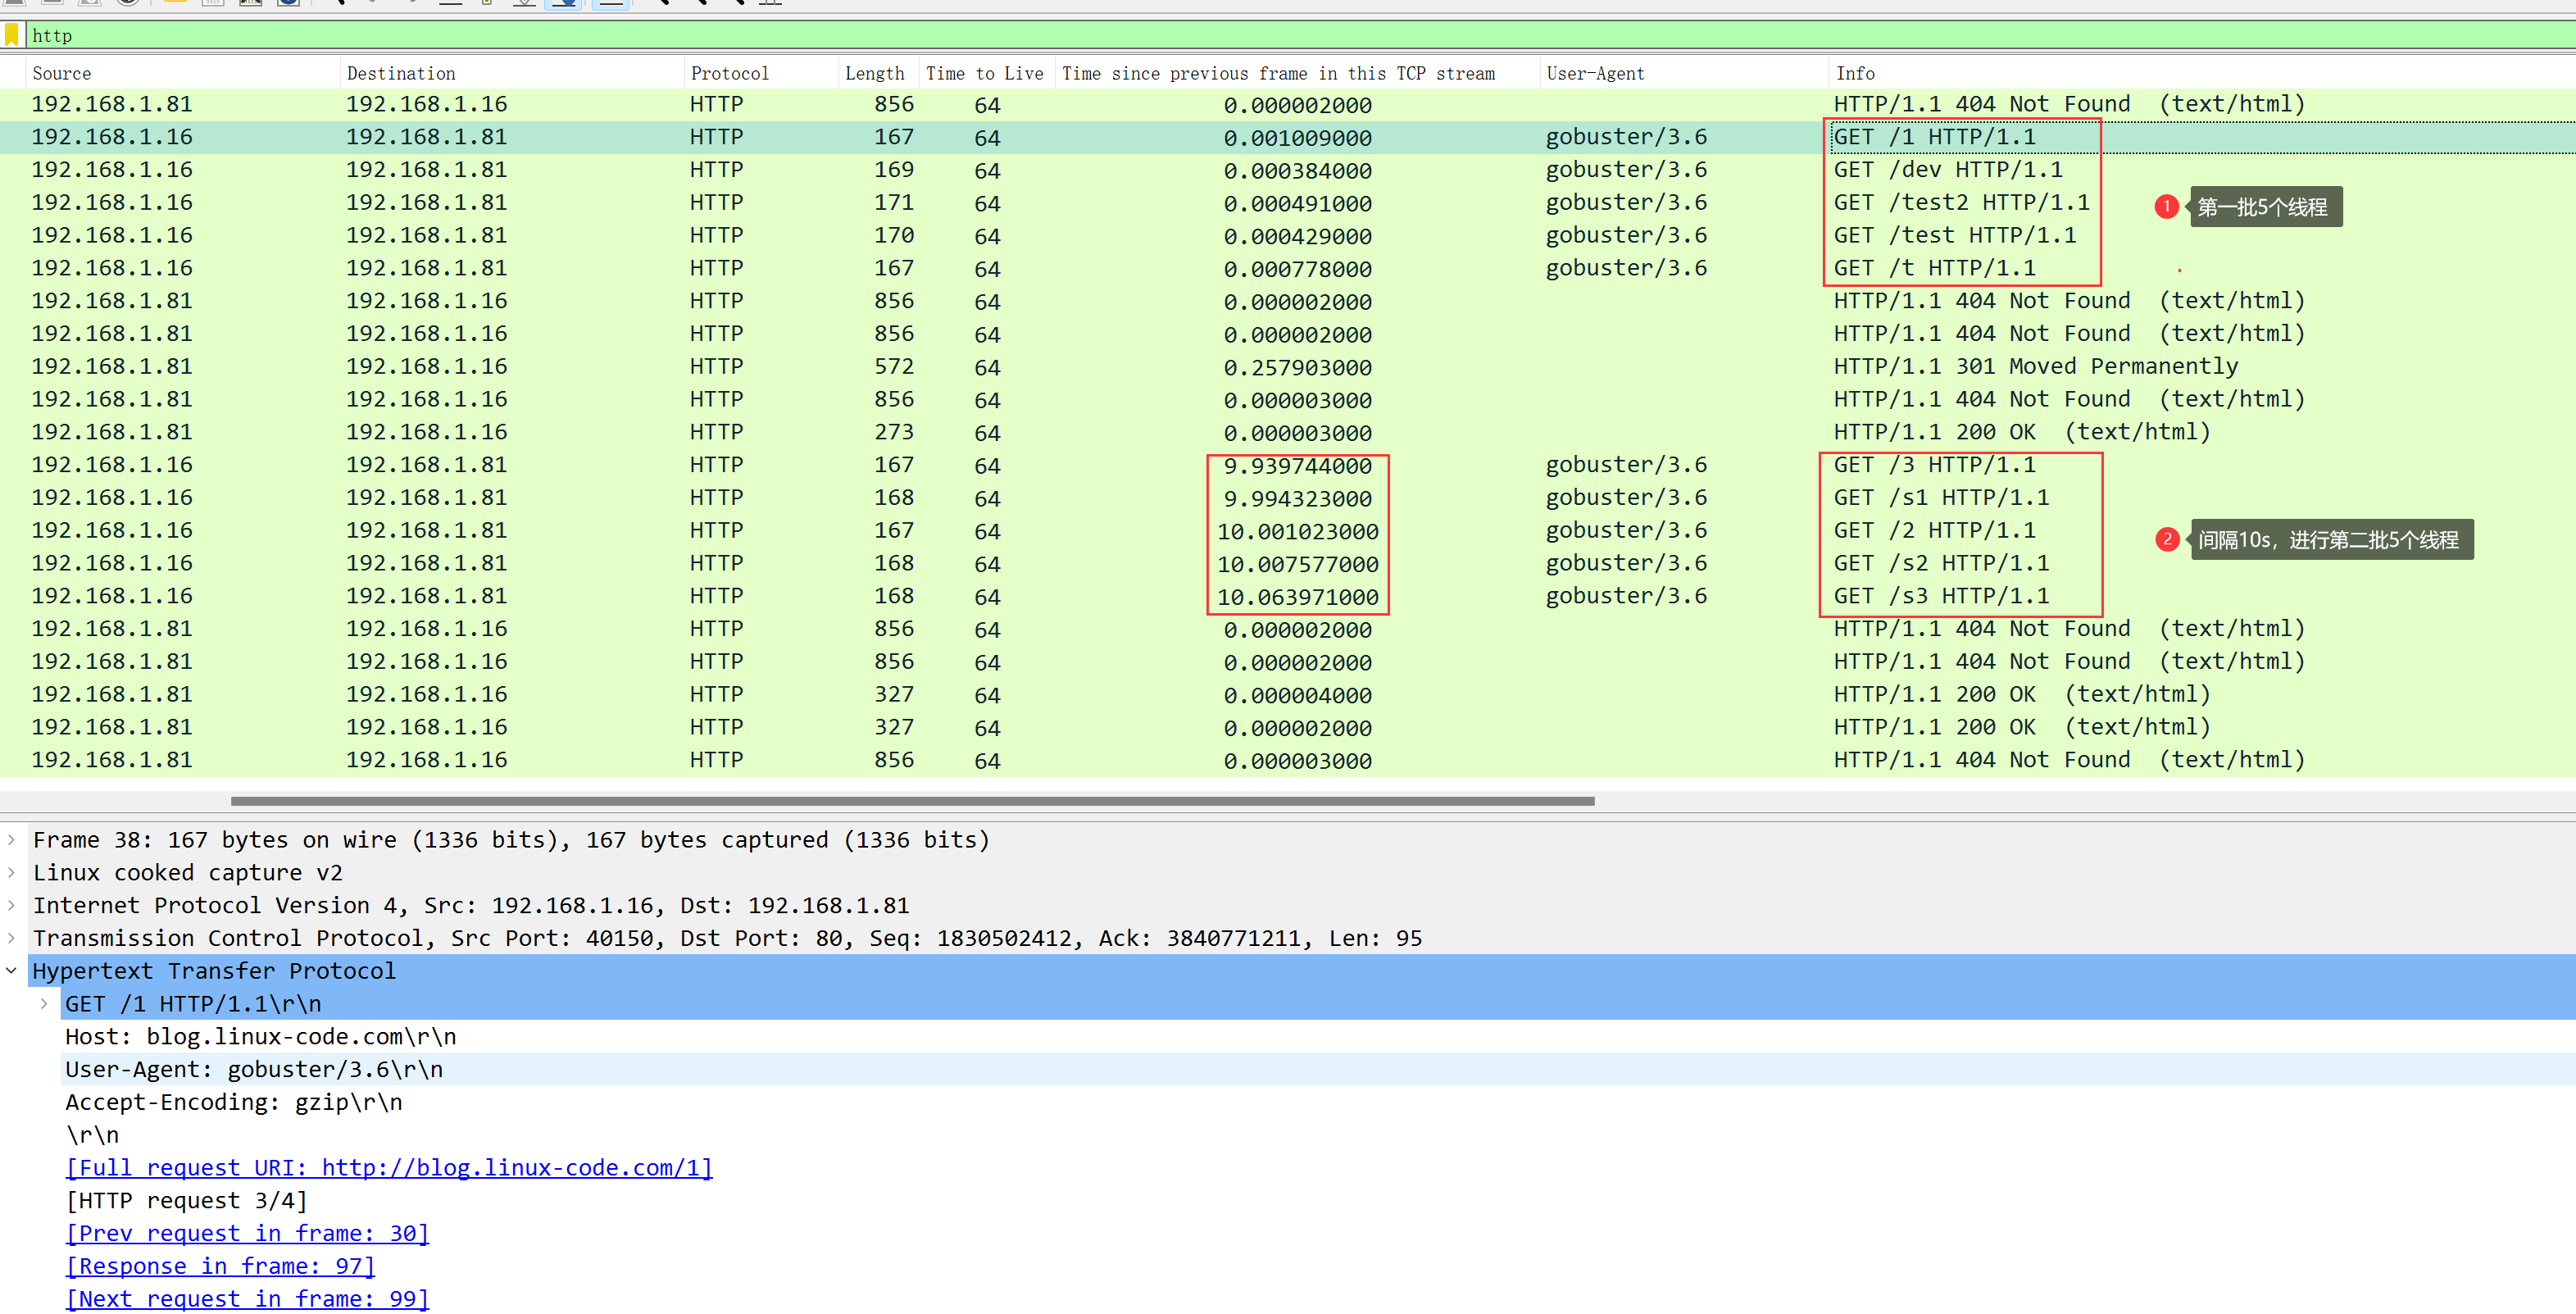
Task: Click the Time since previous frame column header
Action: 1297,73
